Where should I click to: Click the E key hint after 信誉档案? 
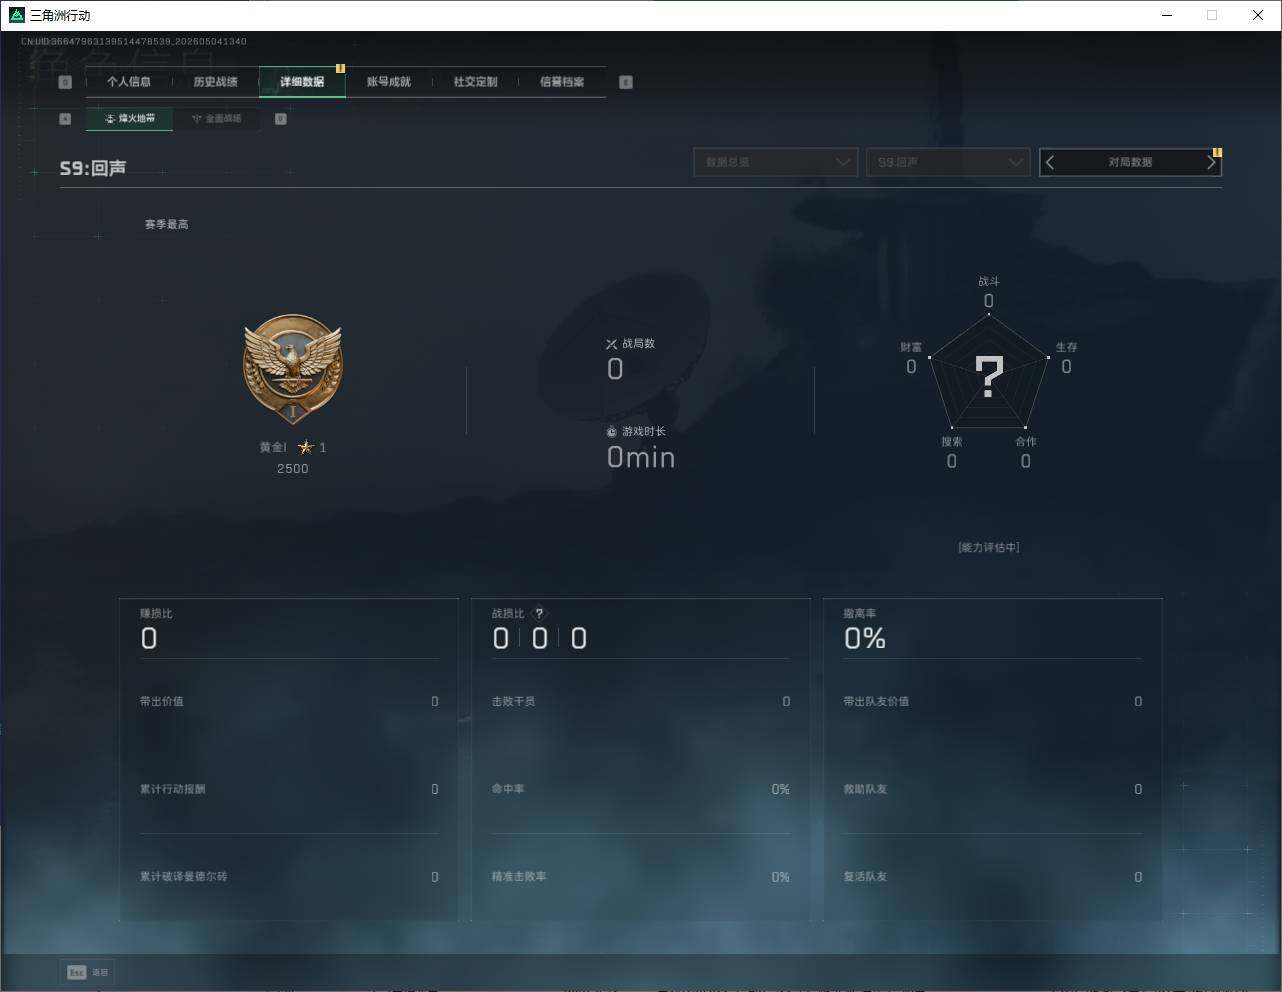pyautogui.click(x=626, y=82)
